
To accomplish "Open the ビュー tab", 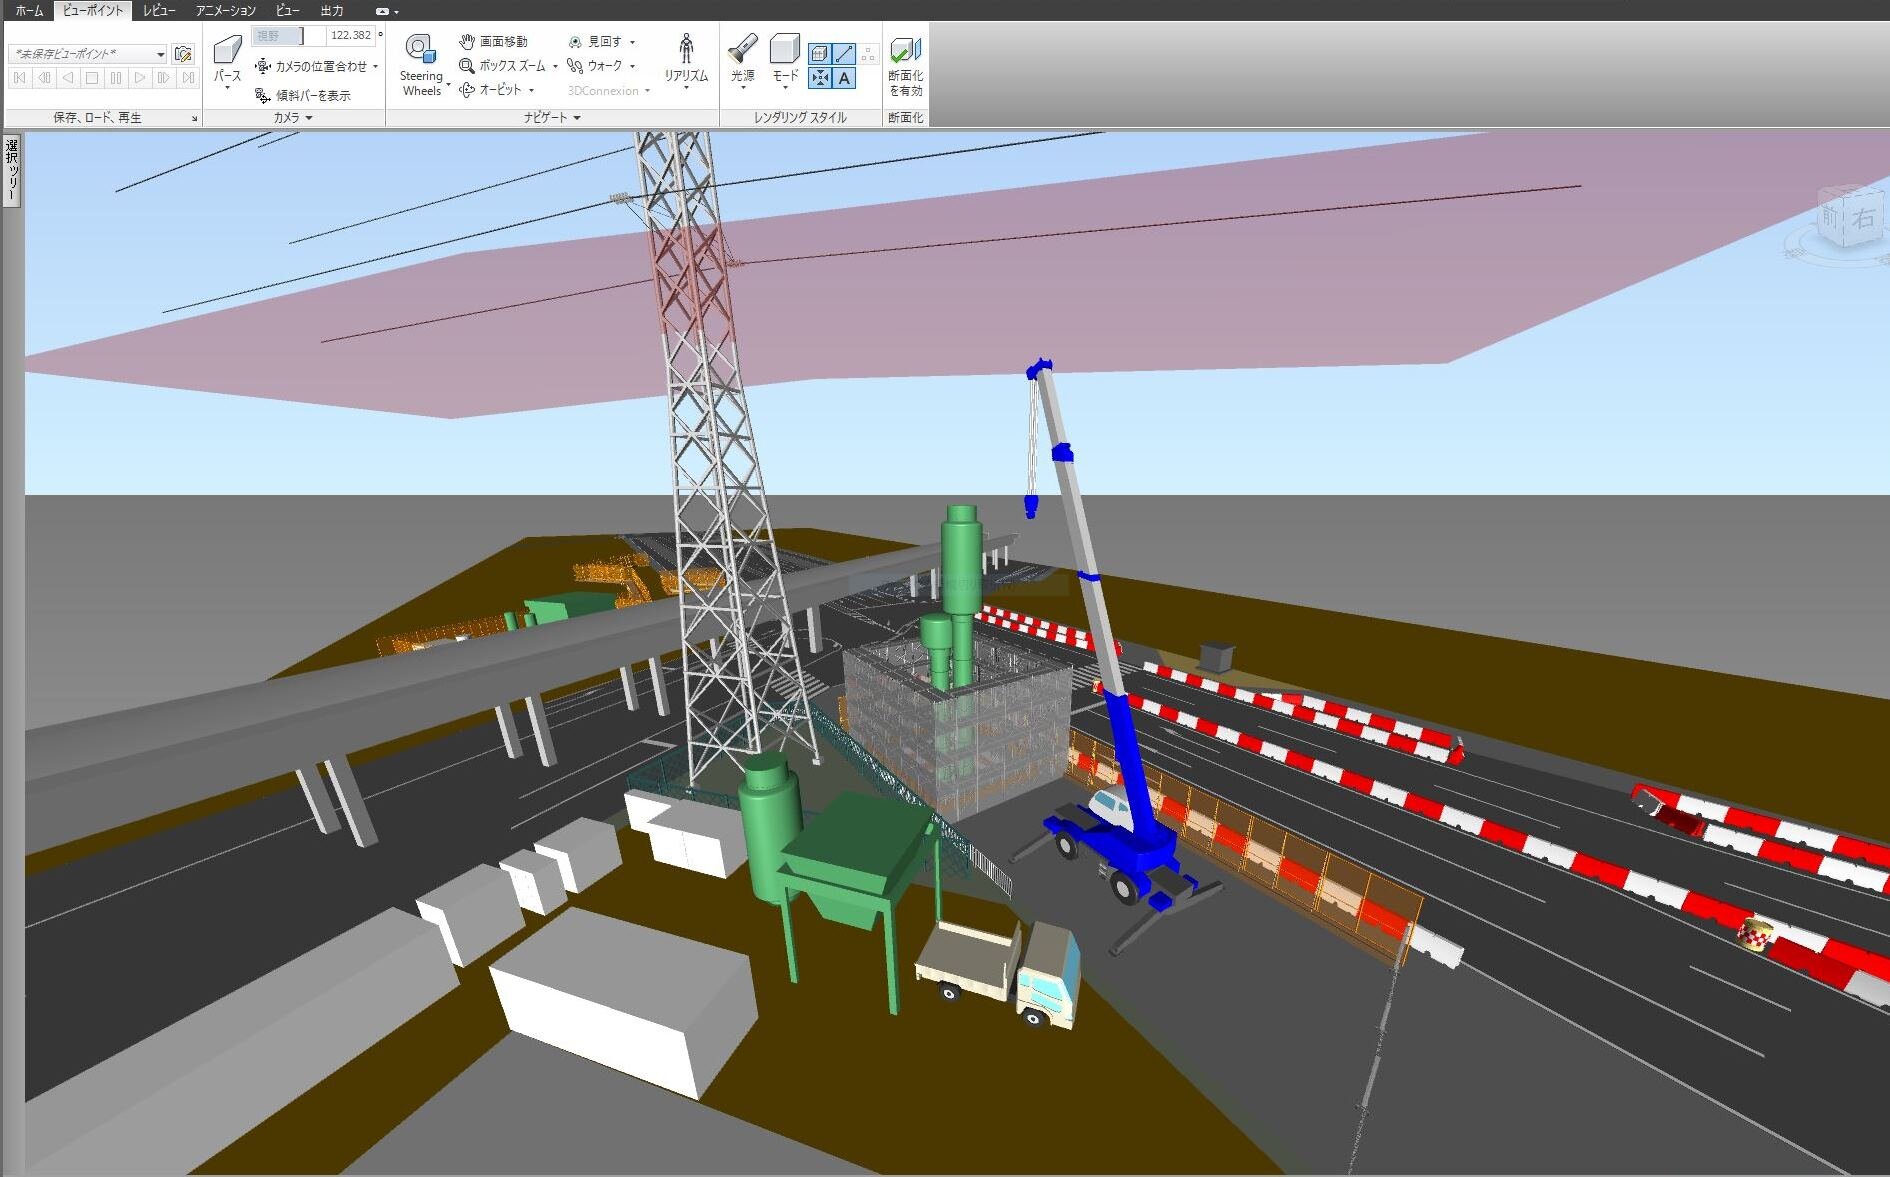I will (x=287, y=11).
